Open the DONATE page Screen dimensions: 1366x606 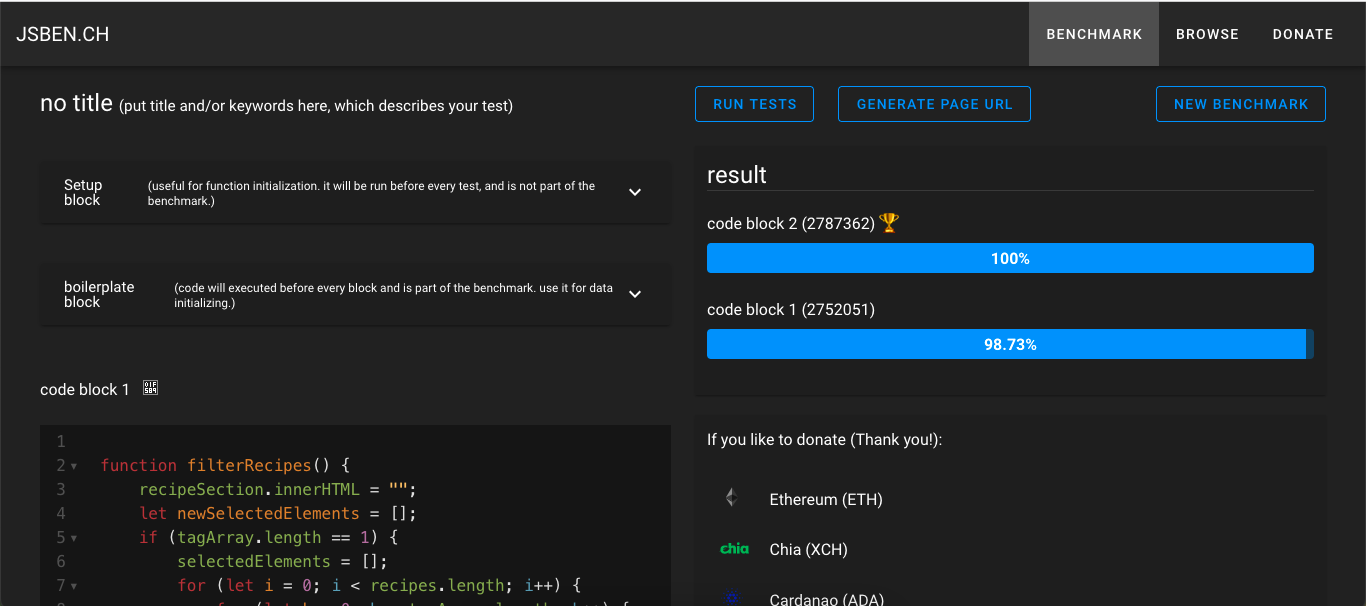pos(1302,33)
